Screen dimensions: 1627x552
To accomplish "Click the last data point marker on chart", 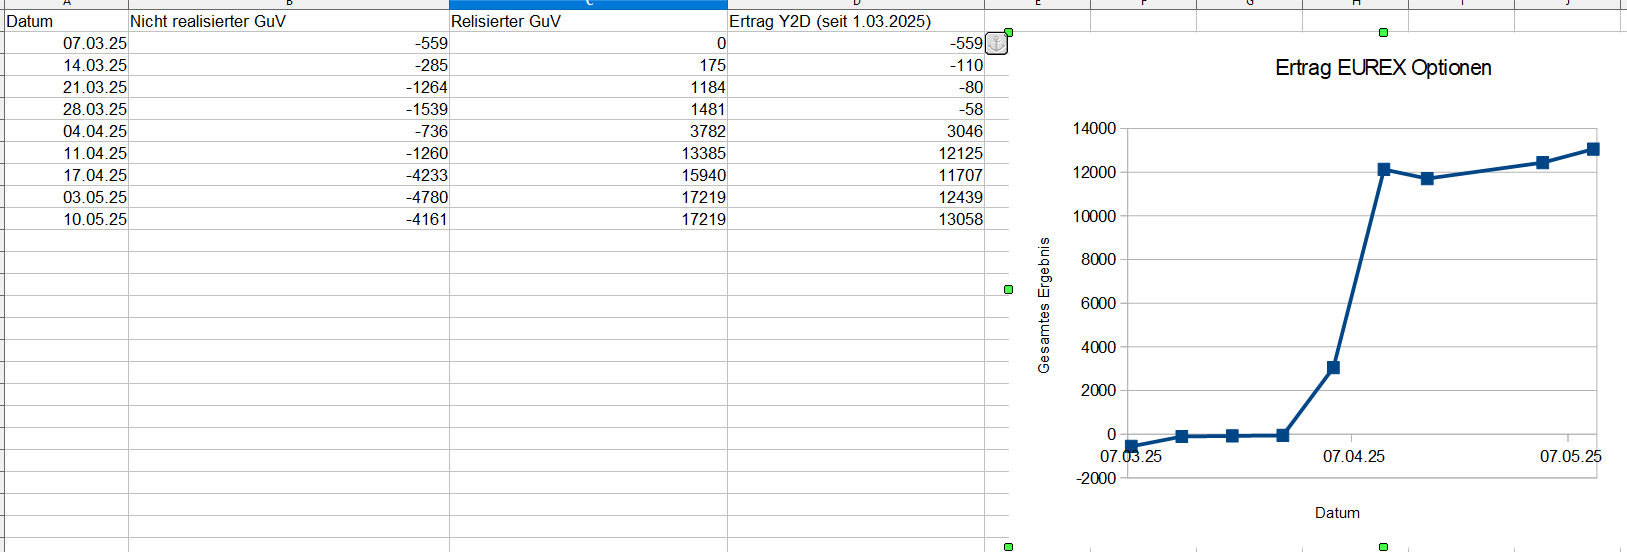I will point(1593,149).
